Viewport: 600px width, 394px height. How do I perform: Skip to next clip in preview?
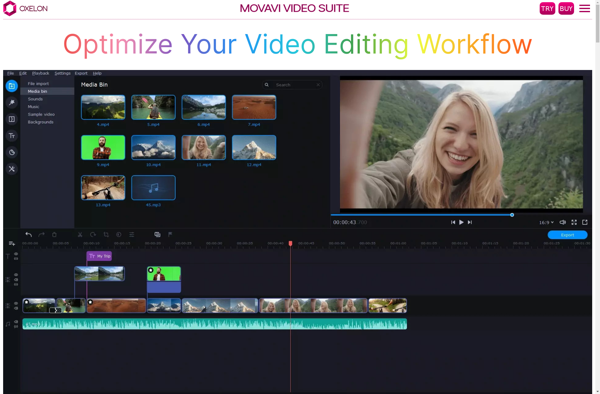(x=470, y=222)
